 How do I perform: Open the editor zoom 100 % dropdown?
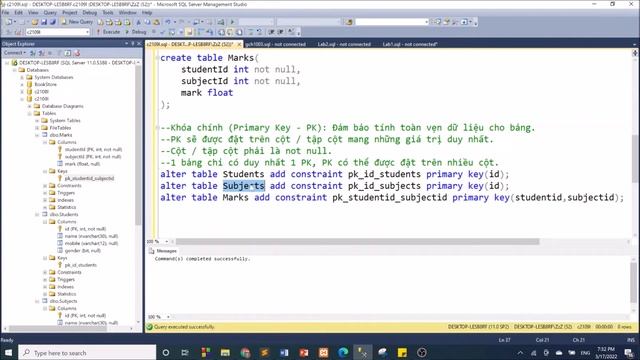pyautogui.click(x=167, y=242)
